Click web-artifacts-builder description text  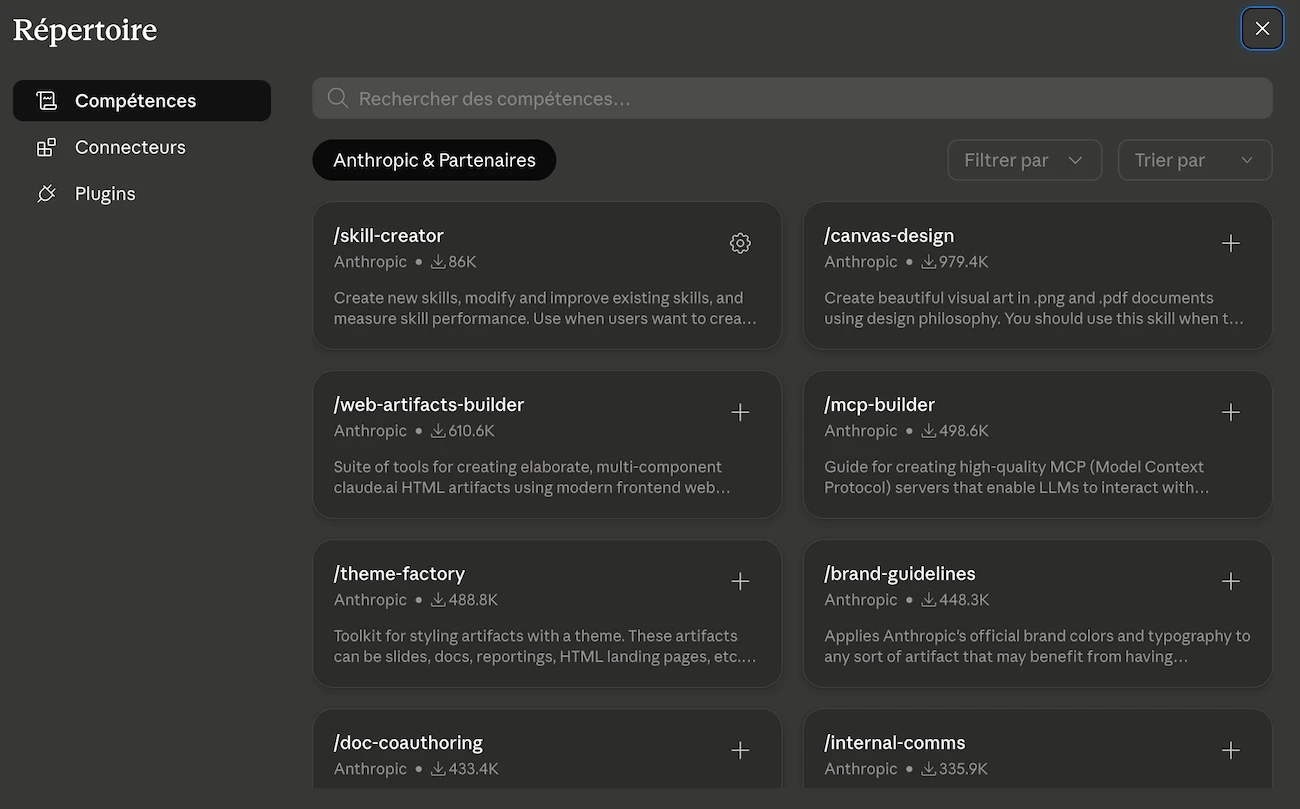click(x=532, y=477)
